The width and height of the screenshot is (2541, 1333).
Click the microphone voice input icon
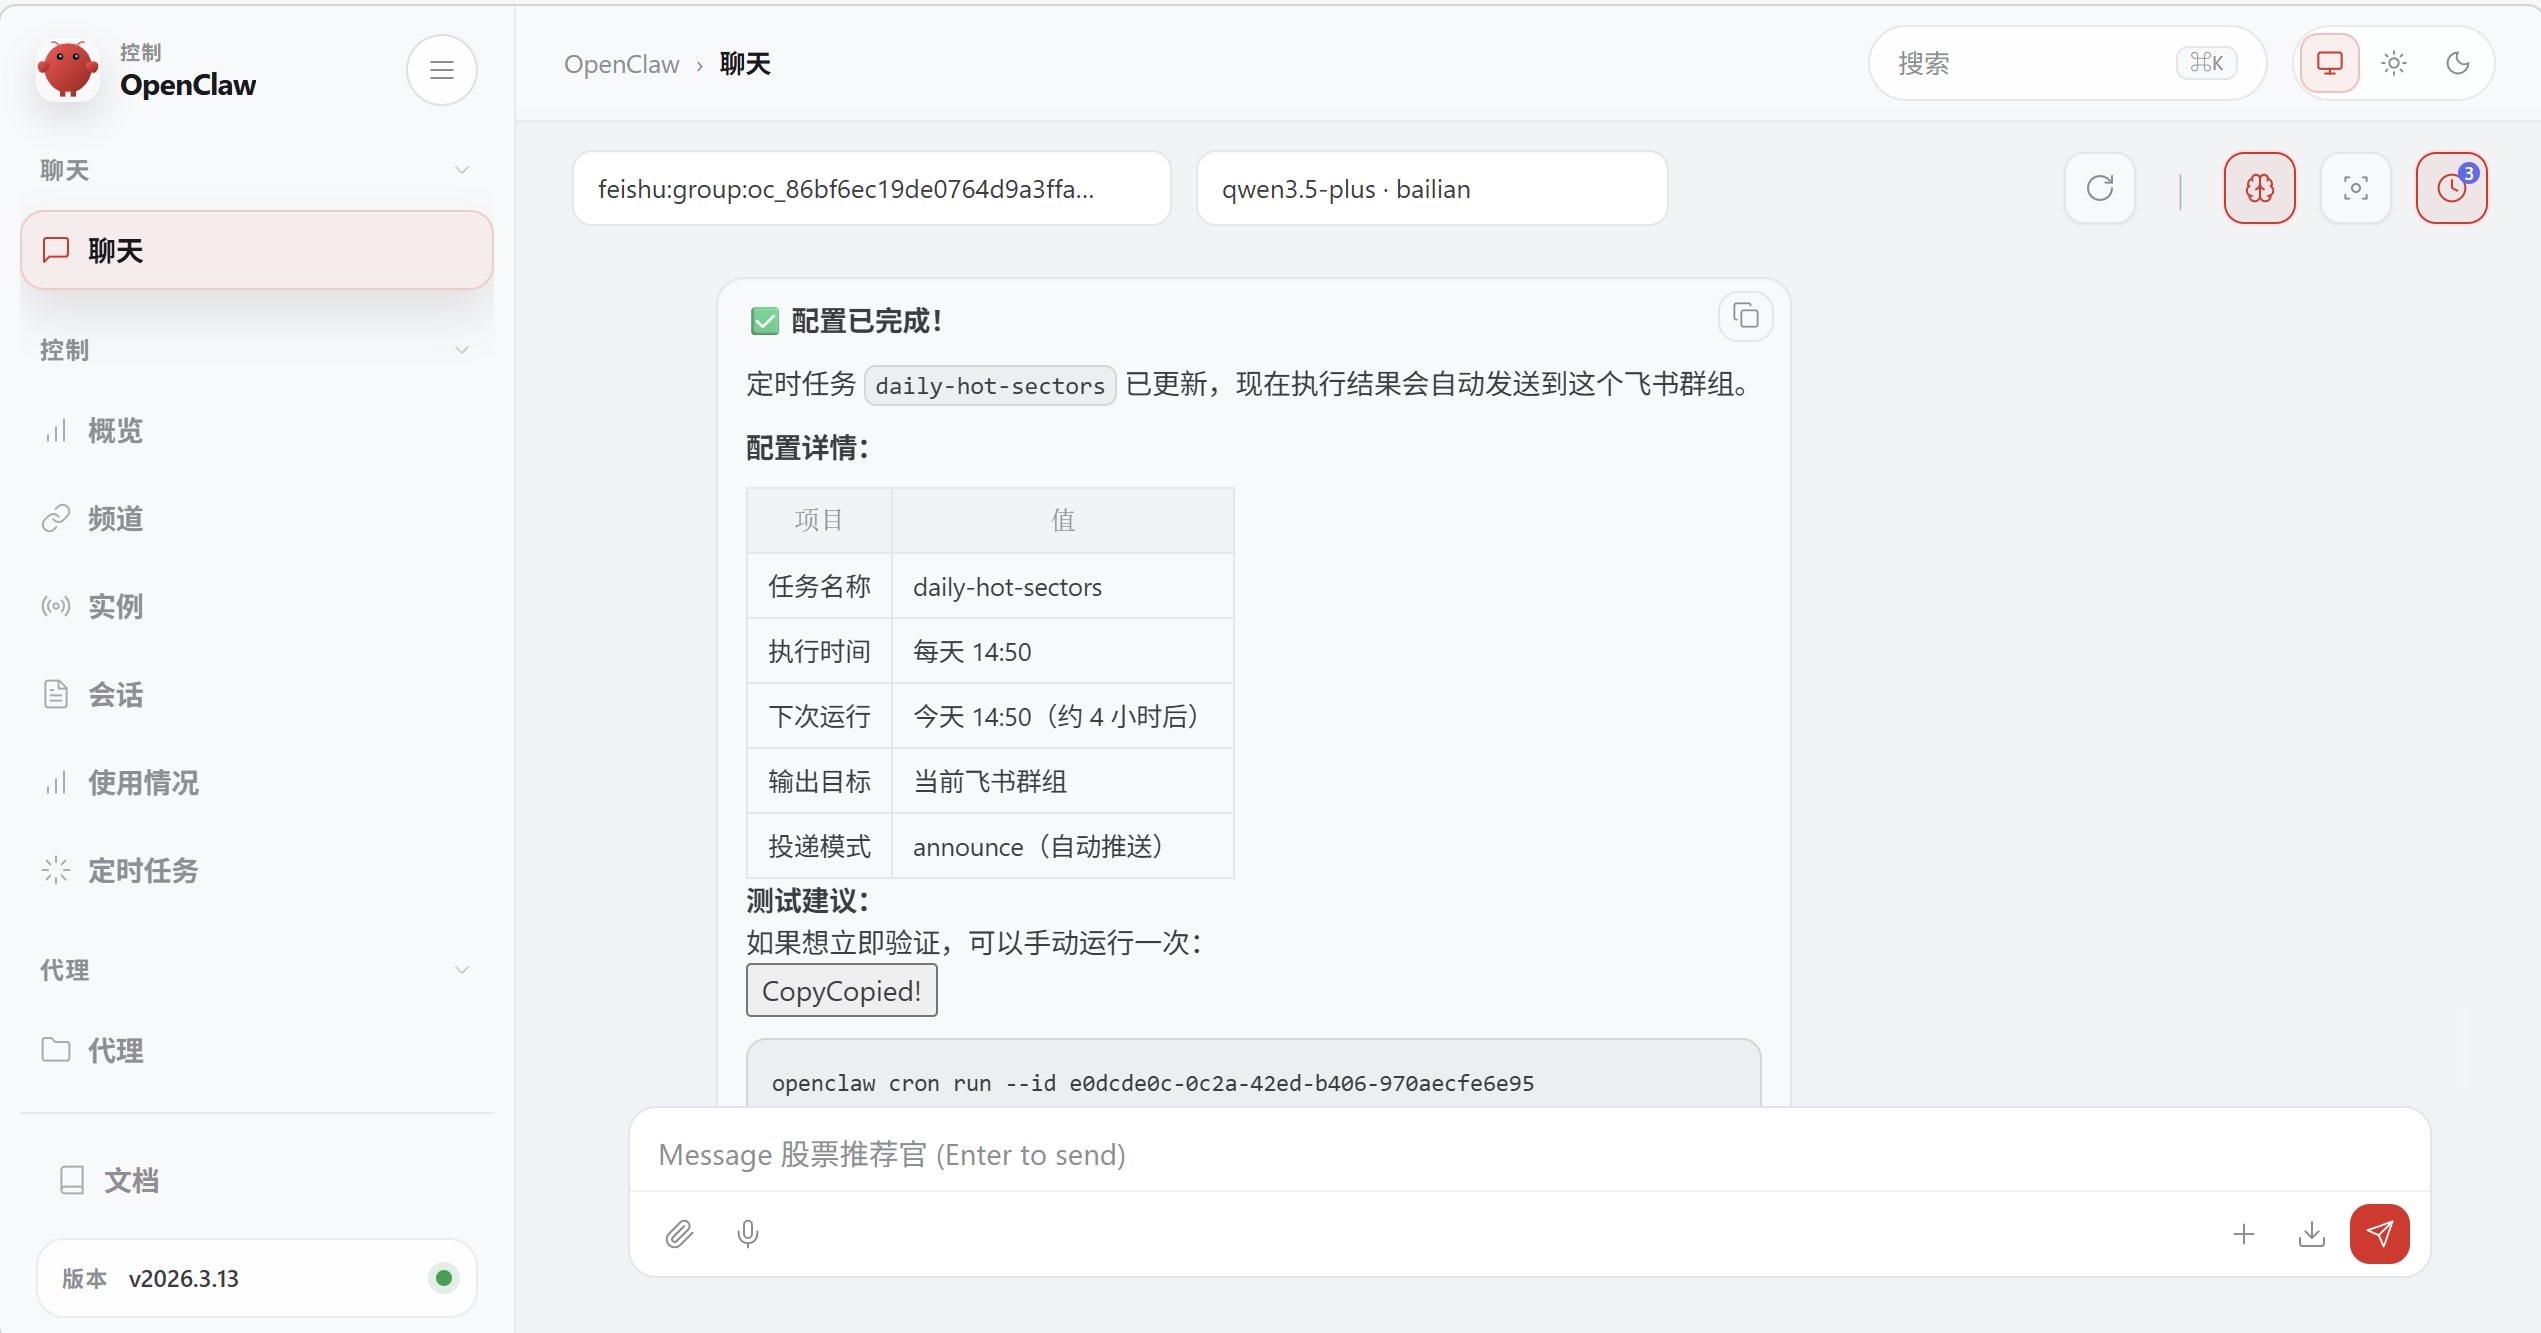coord(748,1234)
